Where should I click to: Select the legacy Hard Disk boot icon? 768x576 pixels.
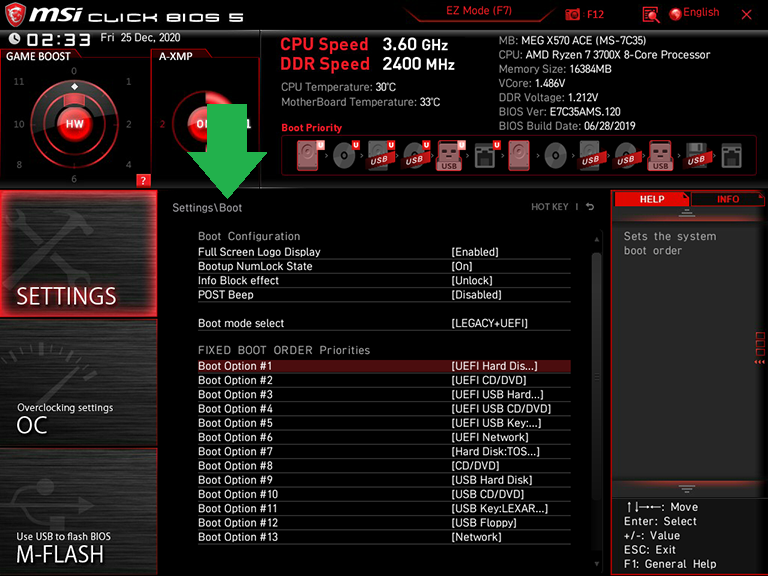pos(519,155)
